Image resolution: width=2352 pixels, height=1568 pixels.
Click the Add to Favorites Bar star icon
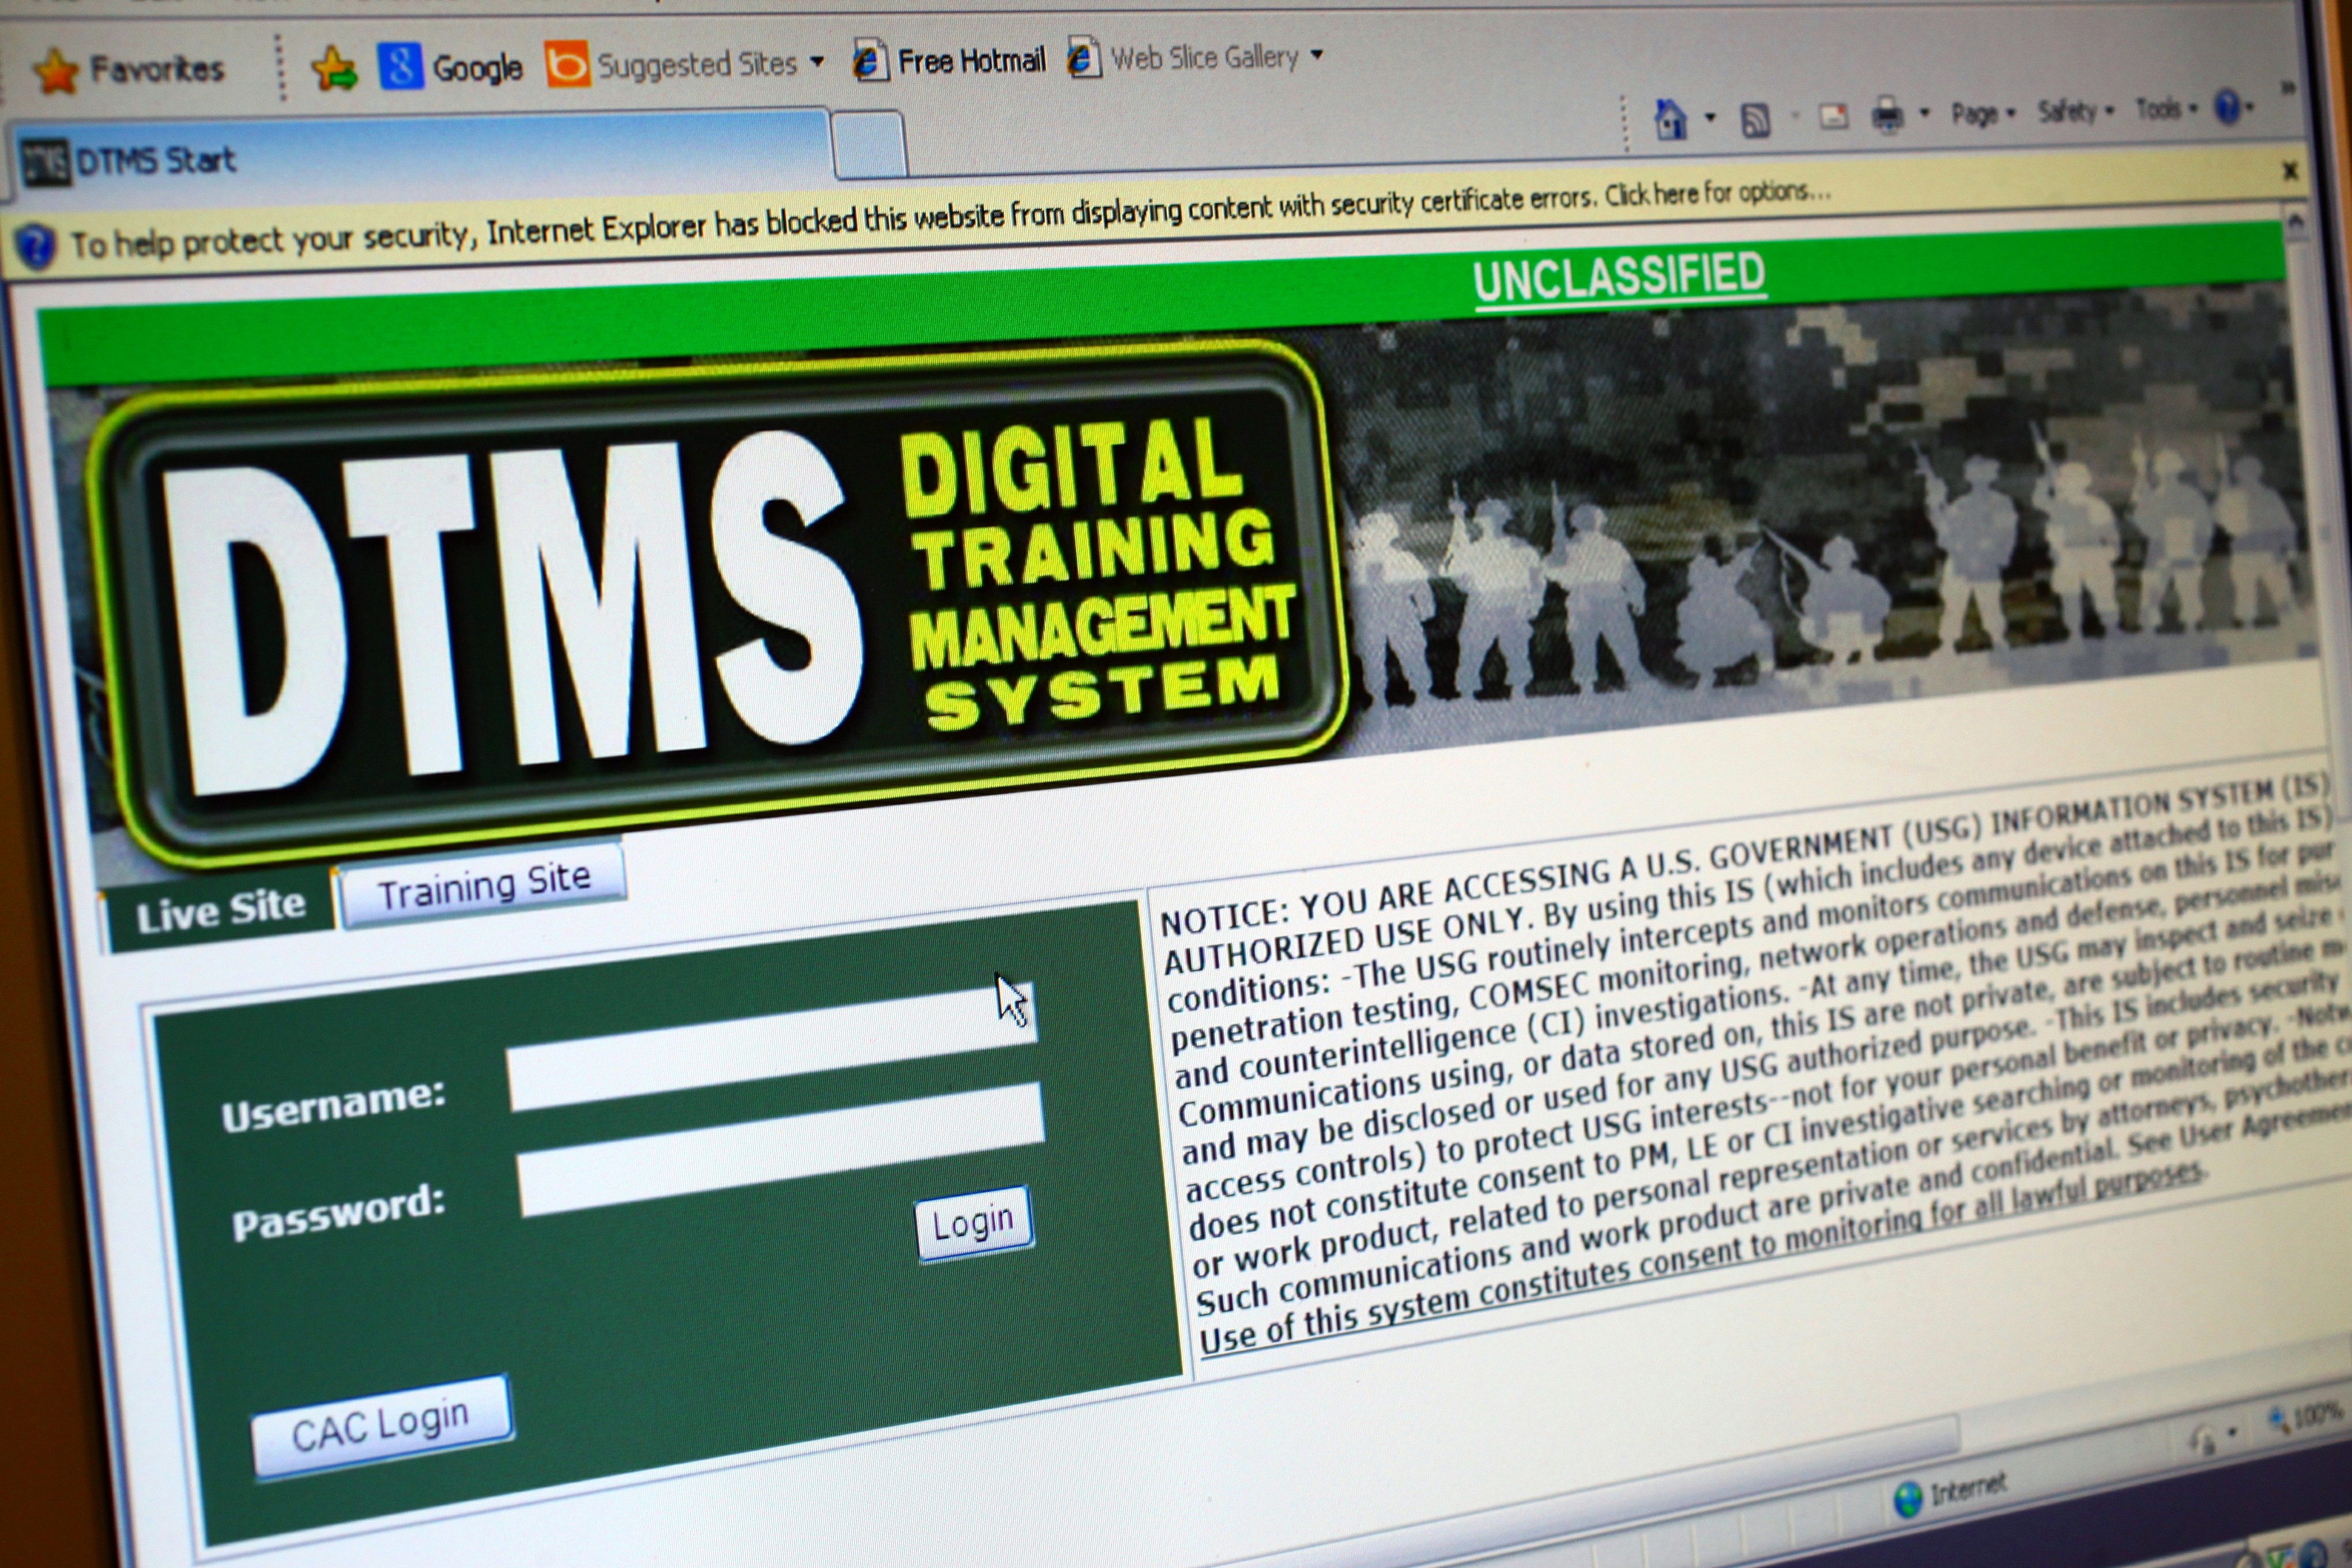(x=334, y=68)
